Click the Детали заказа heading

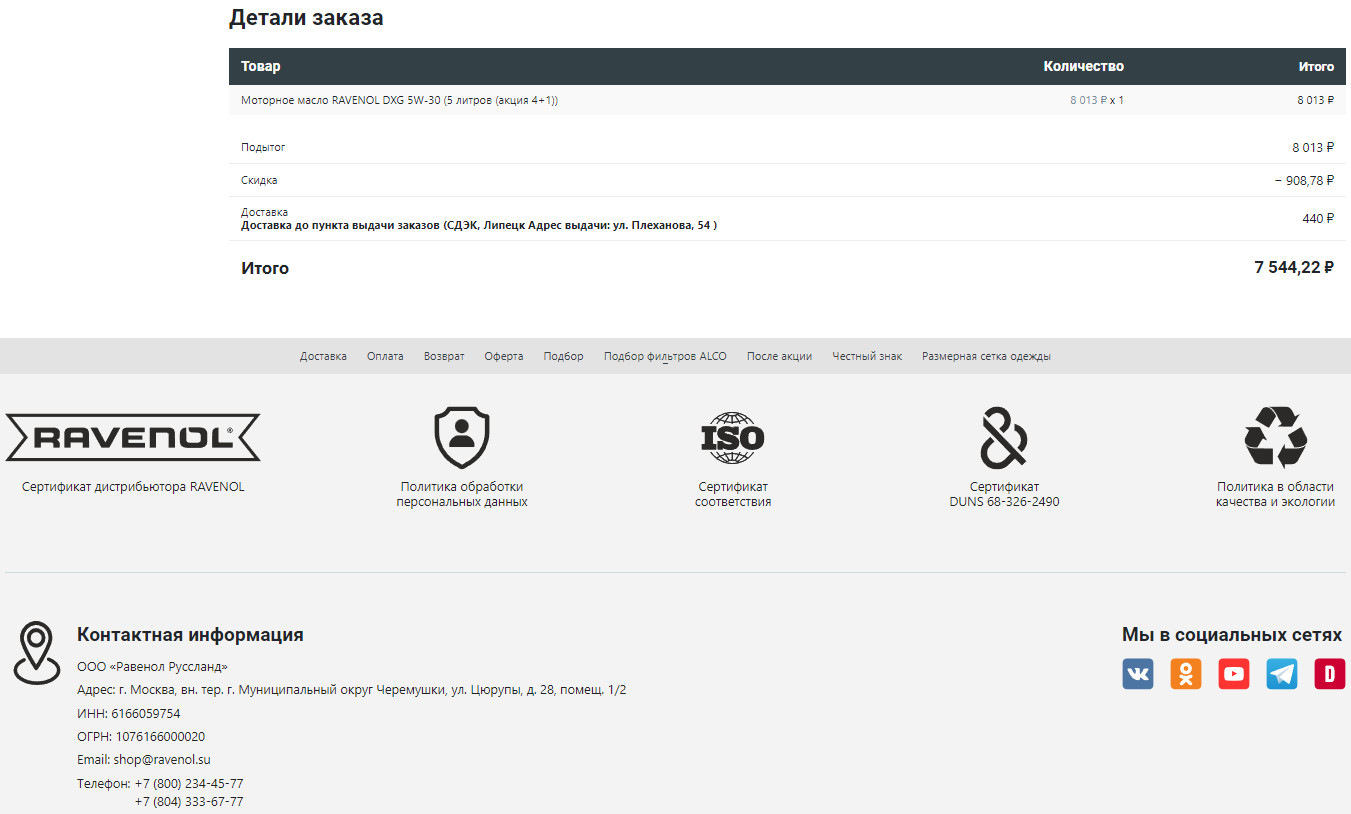[306, 17]
